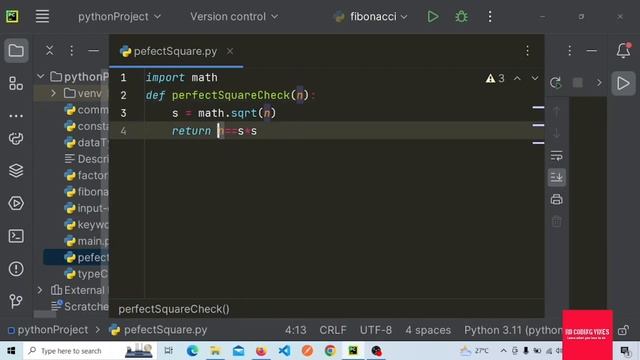
Task: Click the first error stripe mark in the editor
Action: [x=538, y=108]
